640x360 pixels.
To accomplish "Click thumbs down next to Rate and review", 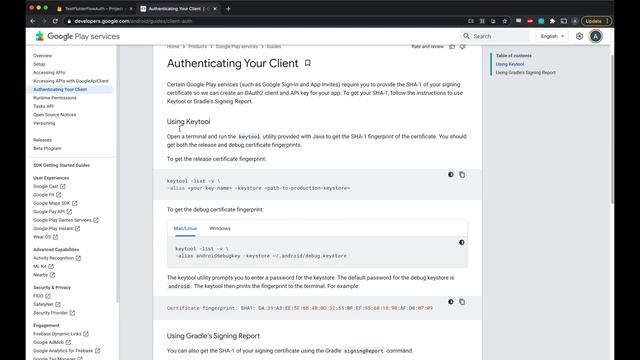I will (462, 47).
